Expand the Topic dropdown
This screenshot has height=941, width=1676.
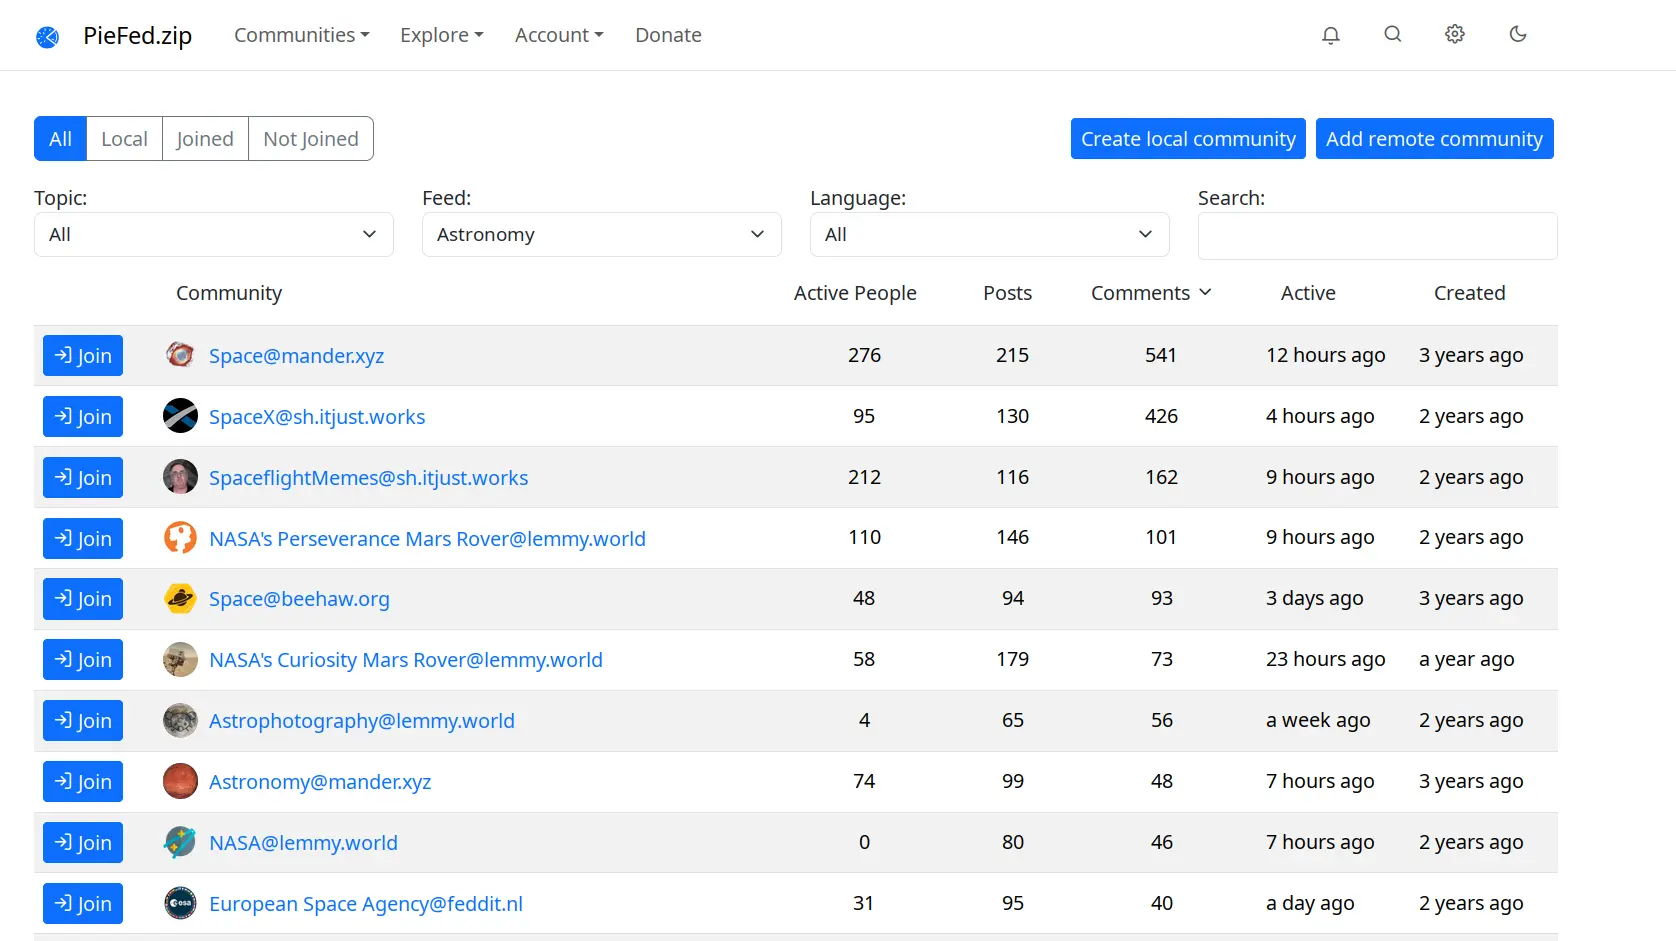click(213, 235)
